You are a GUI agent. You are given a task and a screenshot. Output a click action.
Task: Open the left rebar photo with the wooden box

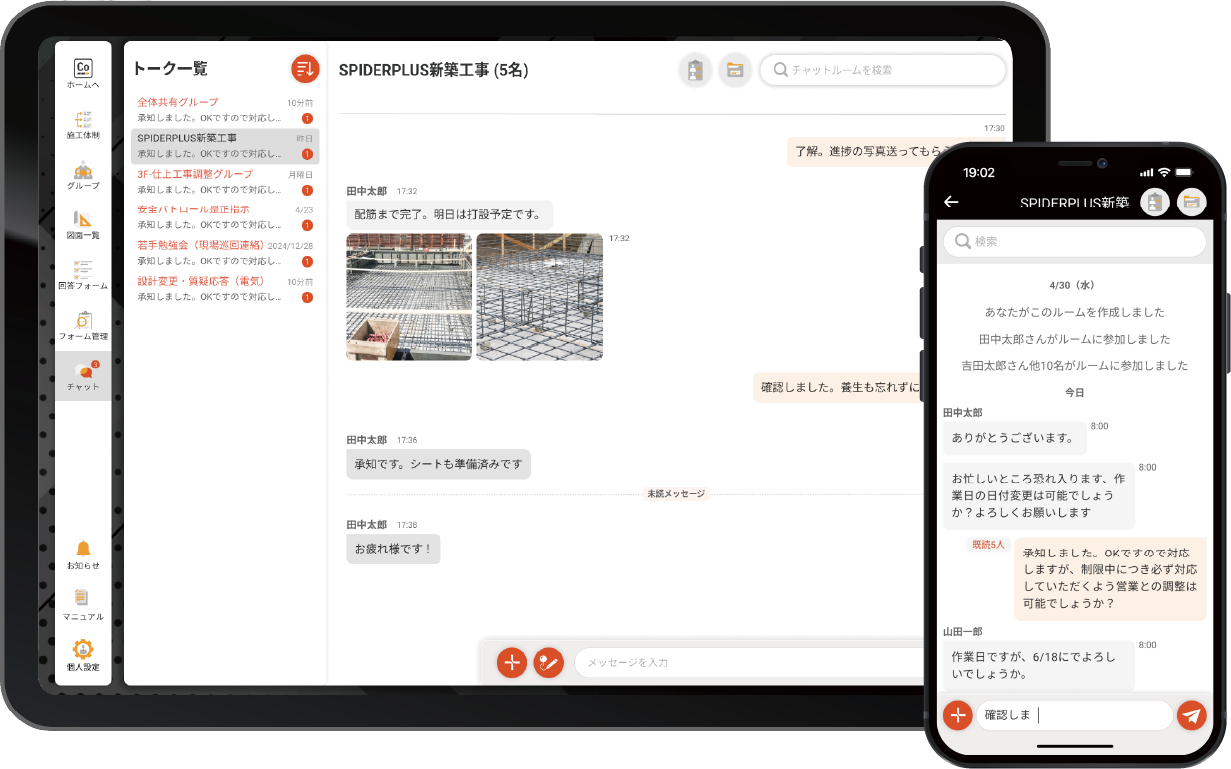(x=409, y=297)
